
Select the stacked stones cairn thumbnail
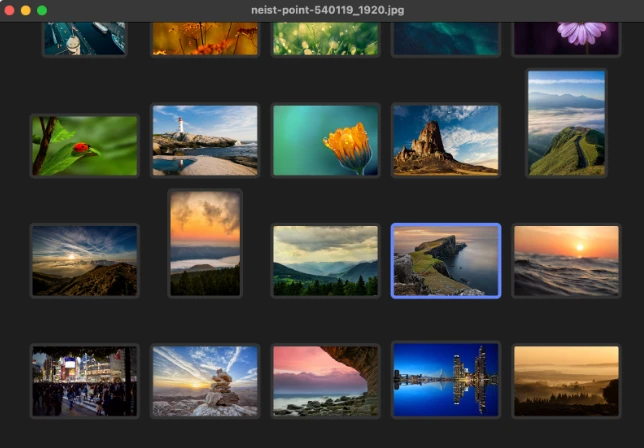205,381
